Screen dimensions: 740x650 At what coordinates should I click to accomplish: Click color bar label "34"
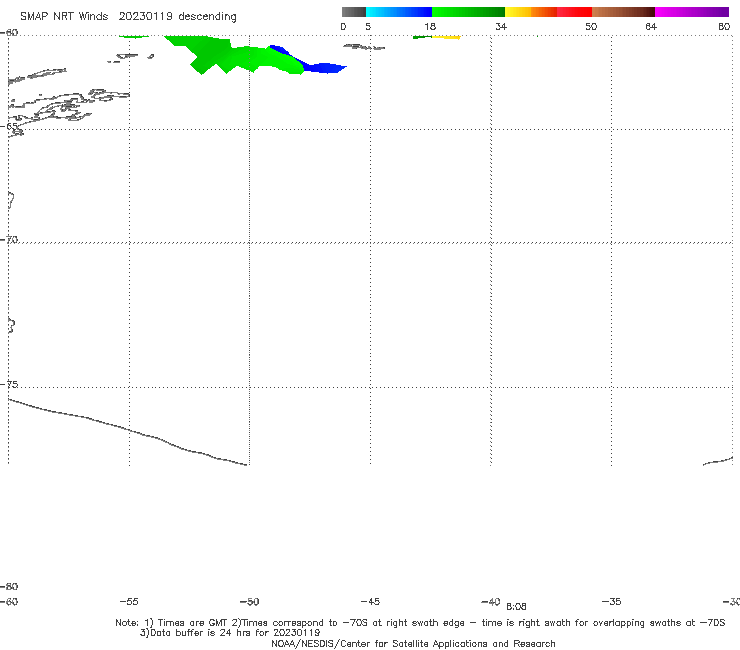click(501, 26)
